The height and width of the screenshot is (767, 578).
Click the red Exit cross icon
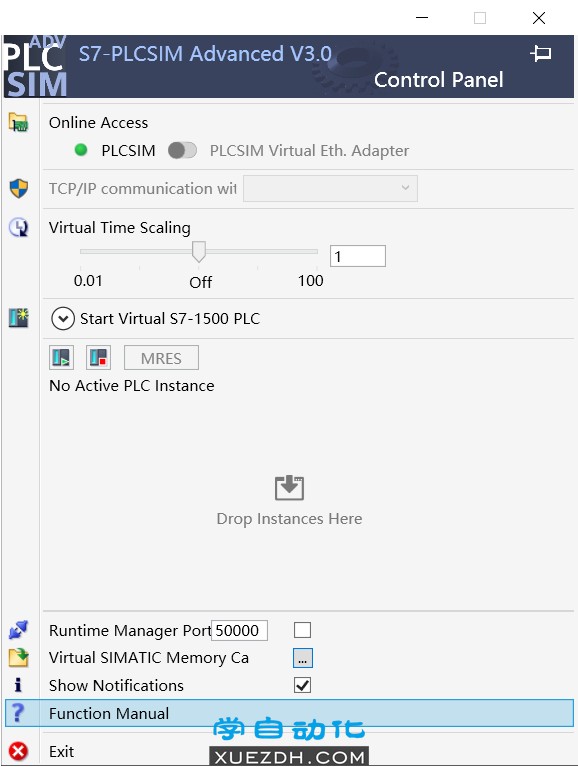click(19, 751)
